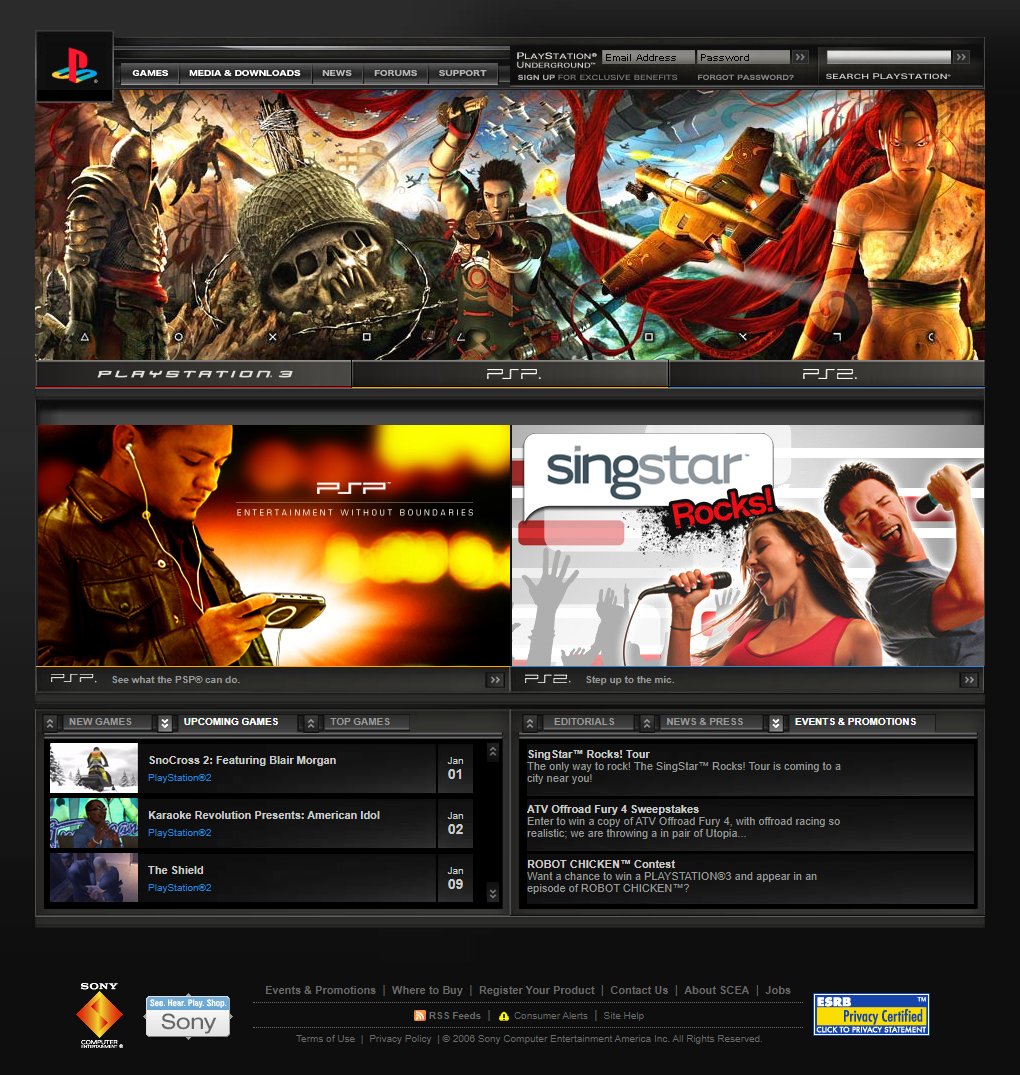Open Karaoke Revolution Presents: American Idol title

(x=264, y=815)
